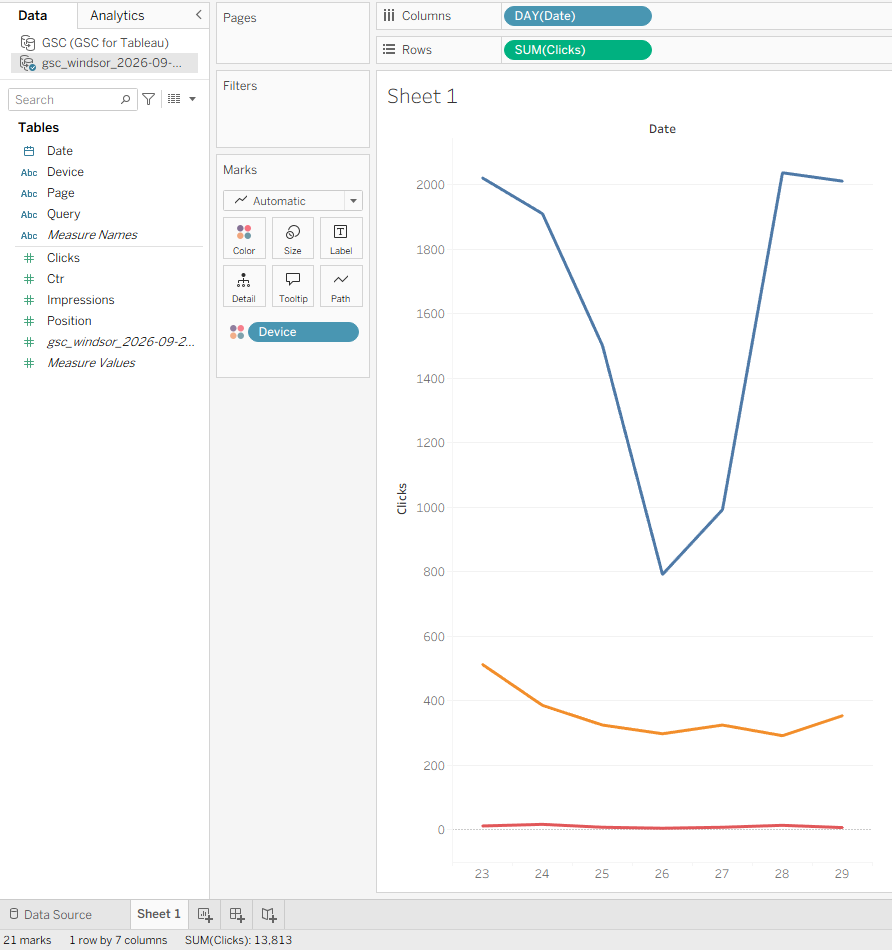Click the red line in the chart
The height and width of the screenshot is (950, 892).
click(662, 828)
